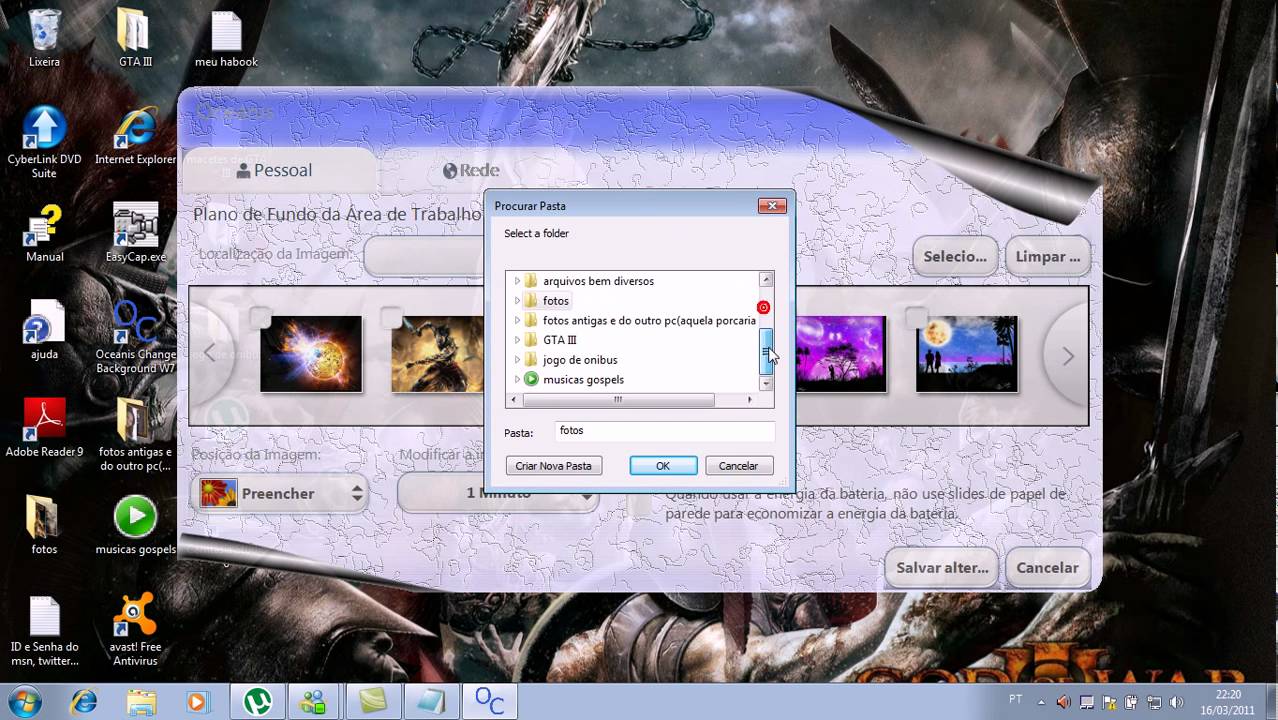
Task: Click the folder tree horizontal scrollbar thumb
Action: pyautogui.click(x=618, y=400)
